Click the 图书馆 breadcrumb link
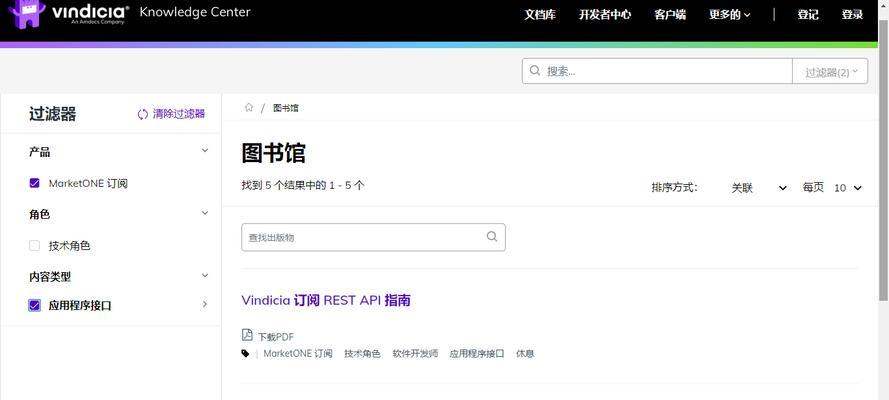The image size is (889, 400). 286,108
